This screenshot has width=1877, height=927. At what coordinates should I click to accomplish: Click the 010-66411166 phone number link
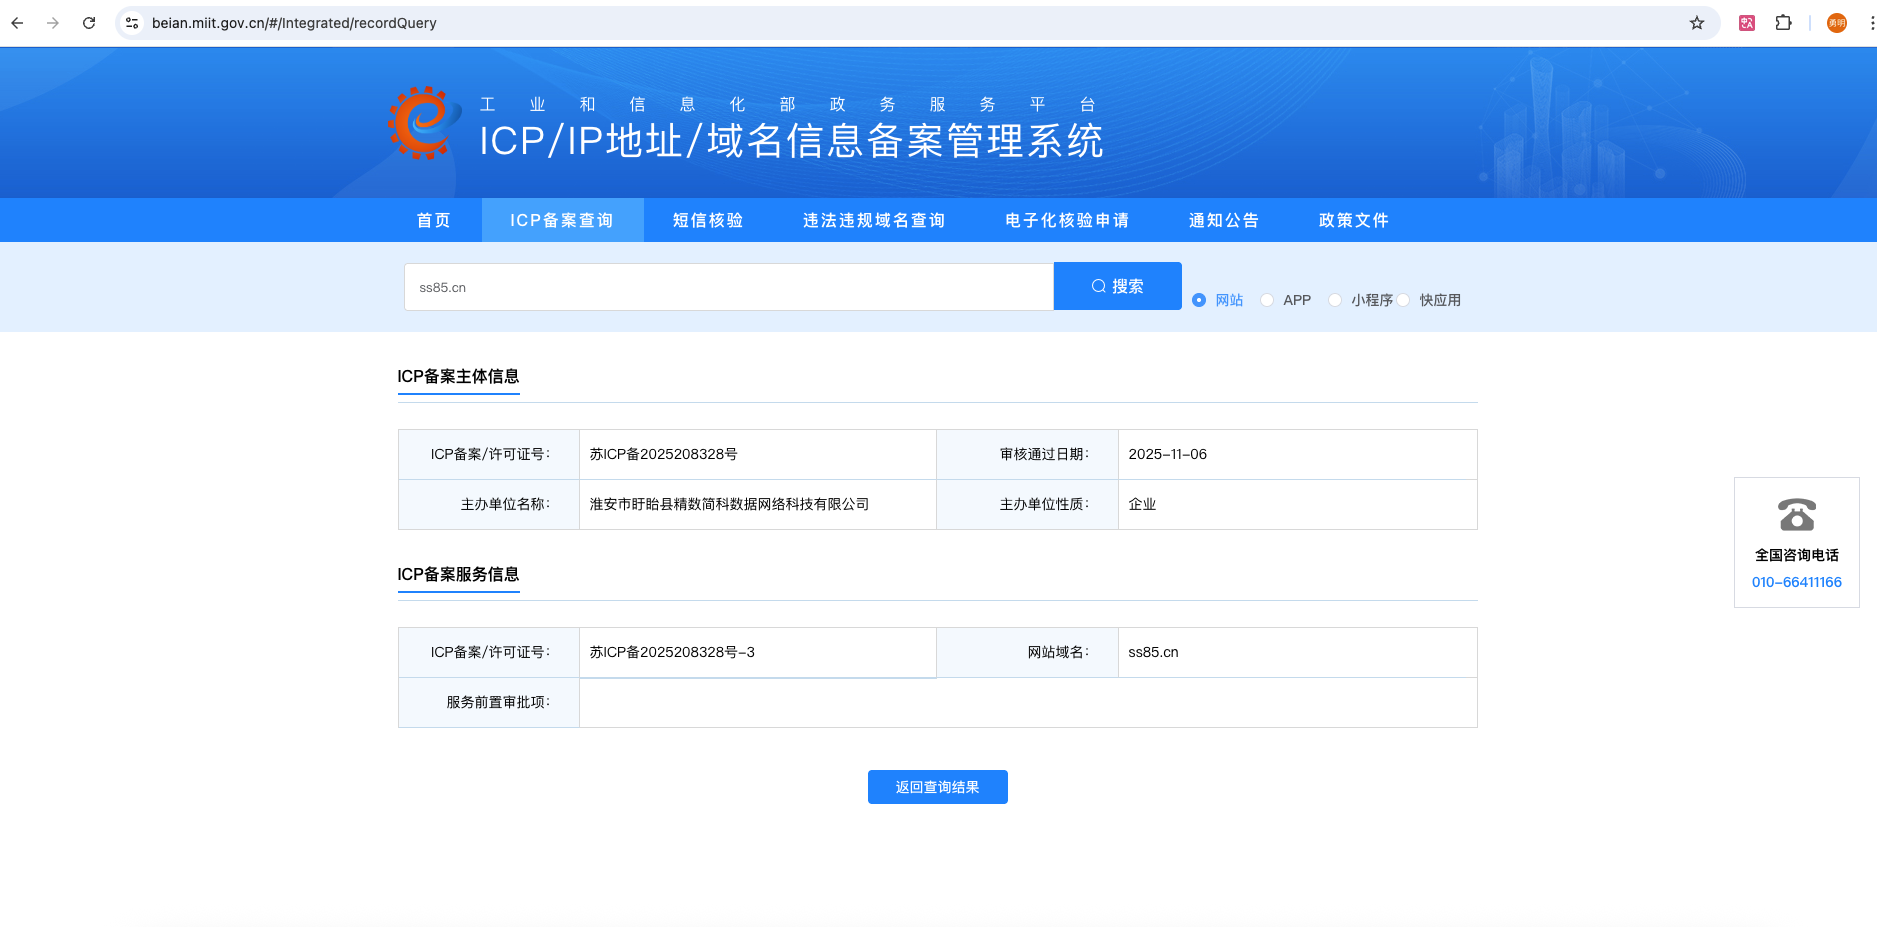tap(1797, 582)
